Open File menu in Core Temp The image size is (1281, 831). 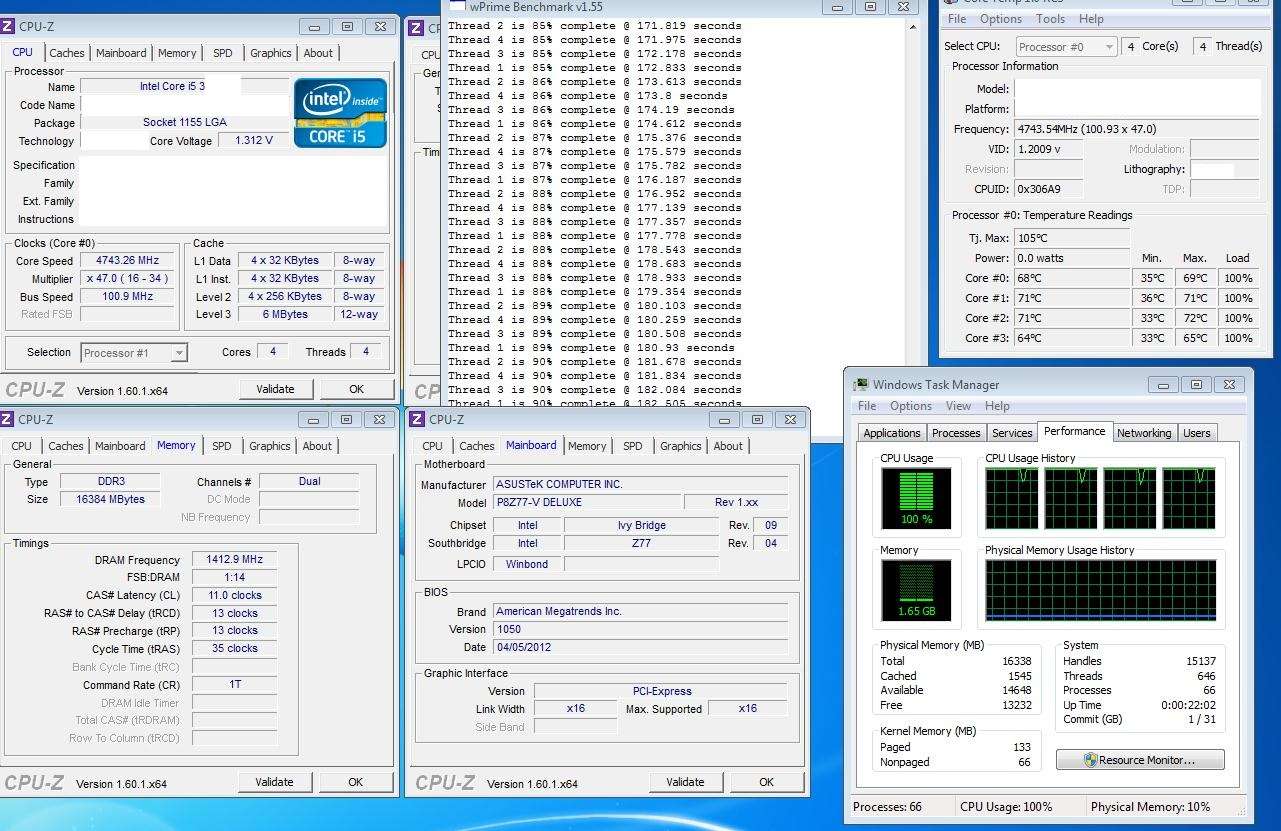[x=957, y=19]
